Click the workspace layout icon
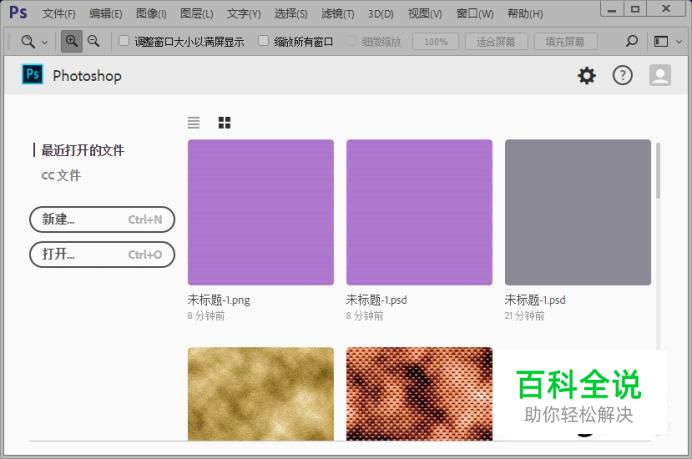692x459 pixels. [x=661, y=41]
